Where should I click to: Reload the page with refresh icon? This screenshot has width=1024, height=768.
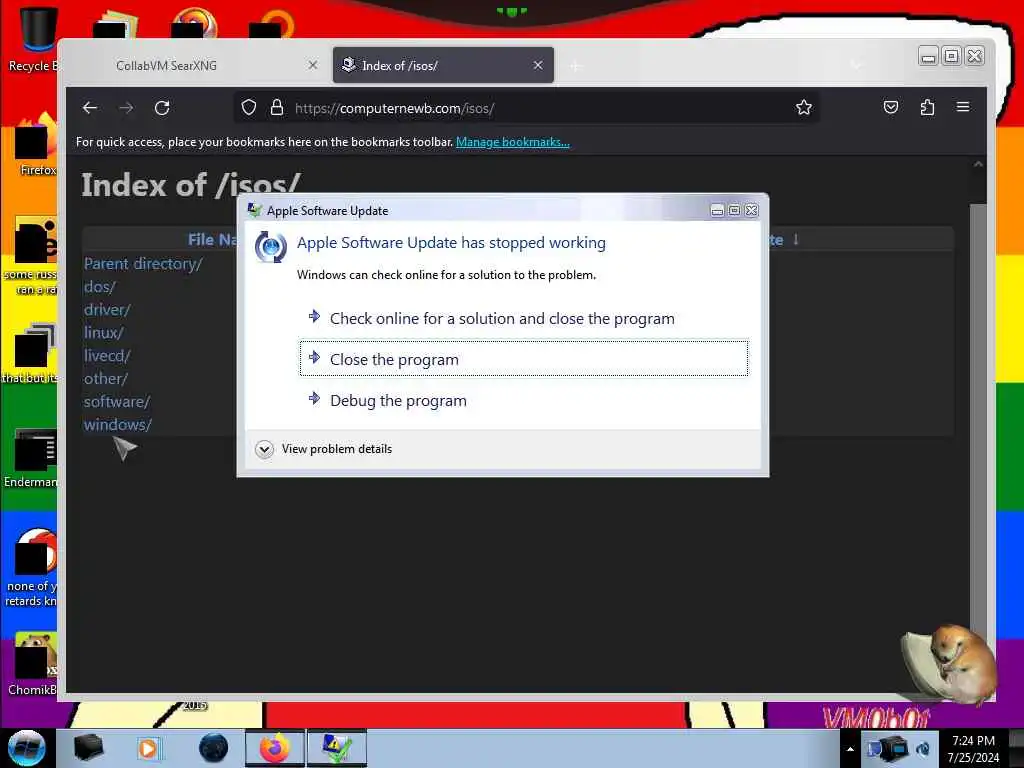click(162, 108)
